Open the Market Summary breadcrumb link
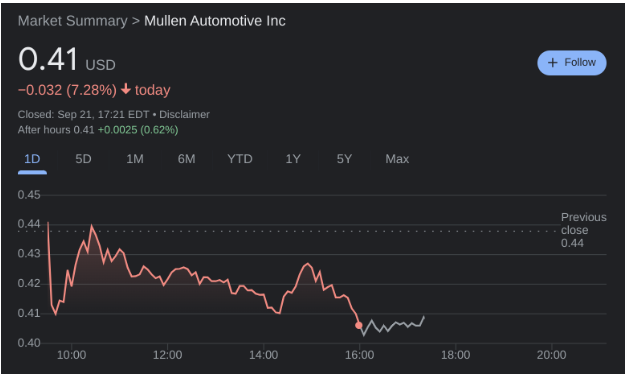The image size is (627, 378). [x=72, y=21]
